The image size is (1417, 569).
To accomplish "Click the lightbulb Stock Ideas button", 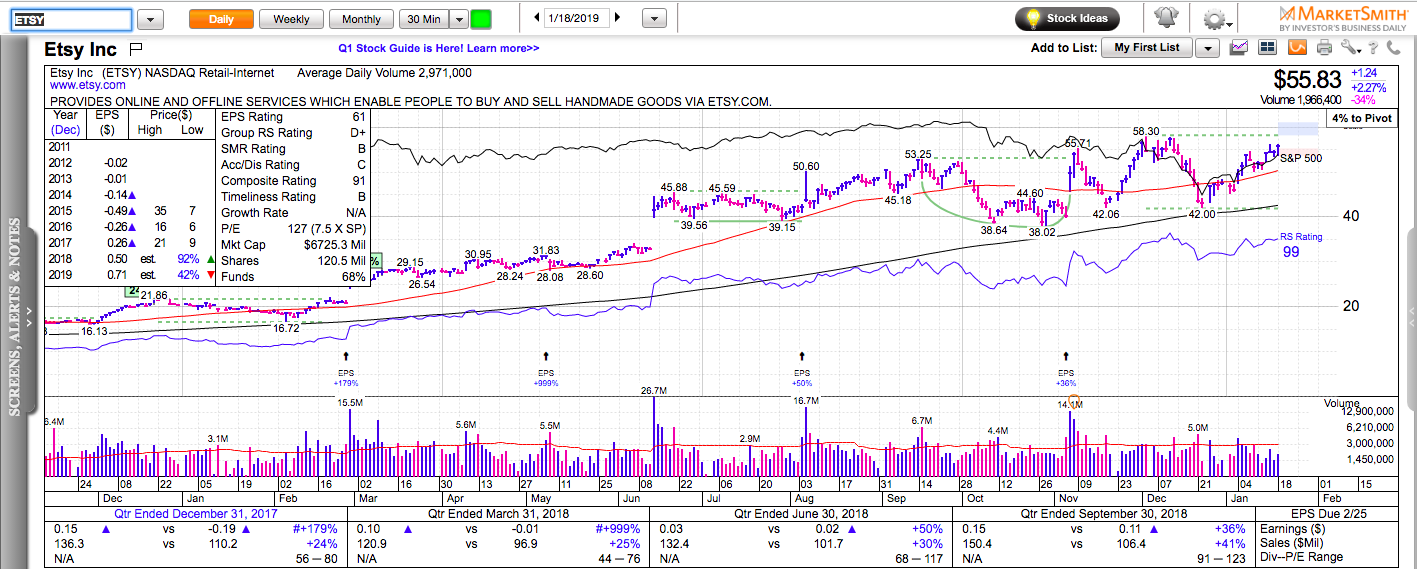I will tap(1068, 19).
